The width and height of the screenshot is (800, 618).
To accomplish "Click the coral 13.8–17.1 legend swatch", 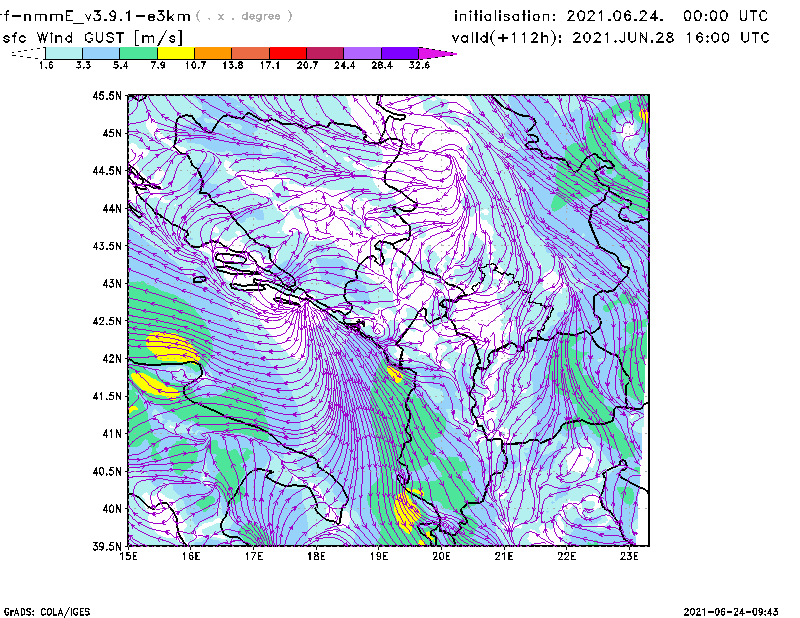I will [251, 53].
